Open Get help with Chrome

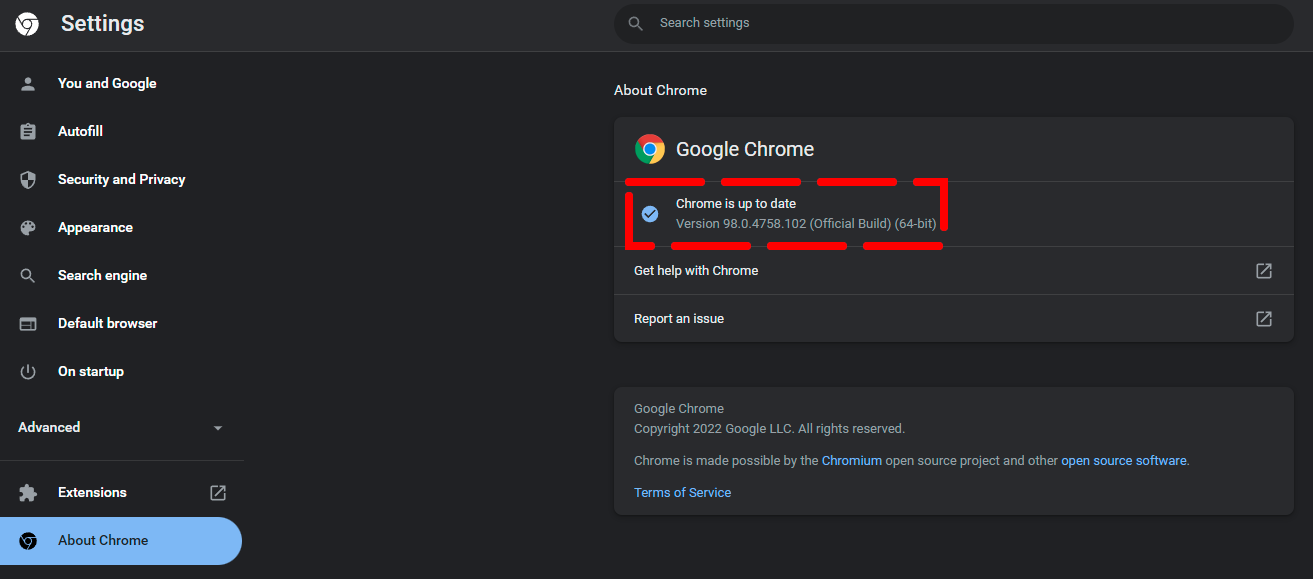(953, 271)
